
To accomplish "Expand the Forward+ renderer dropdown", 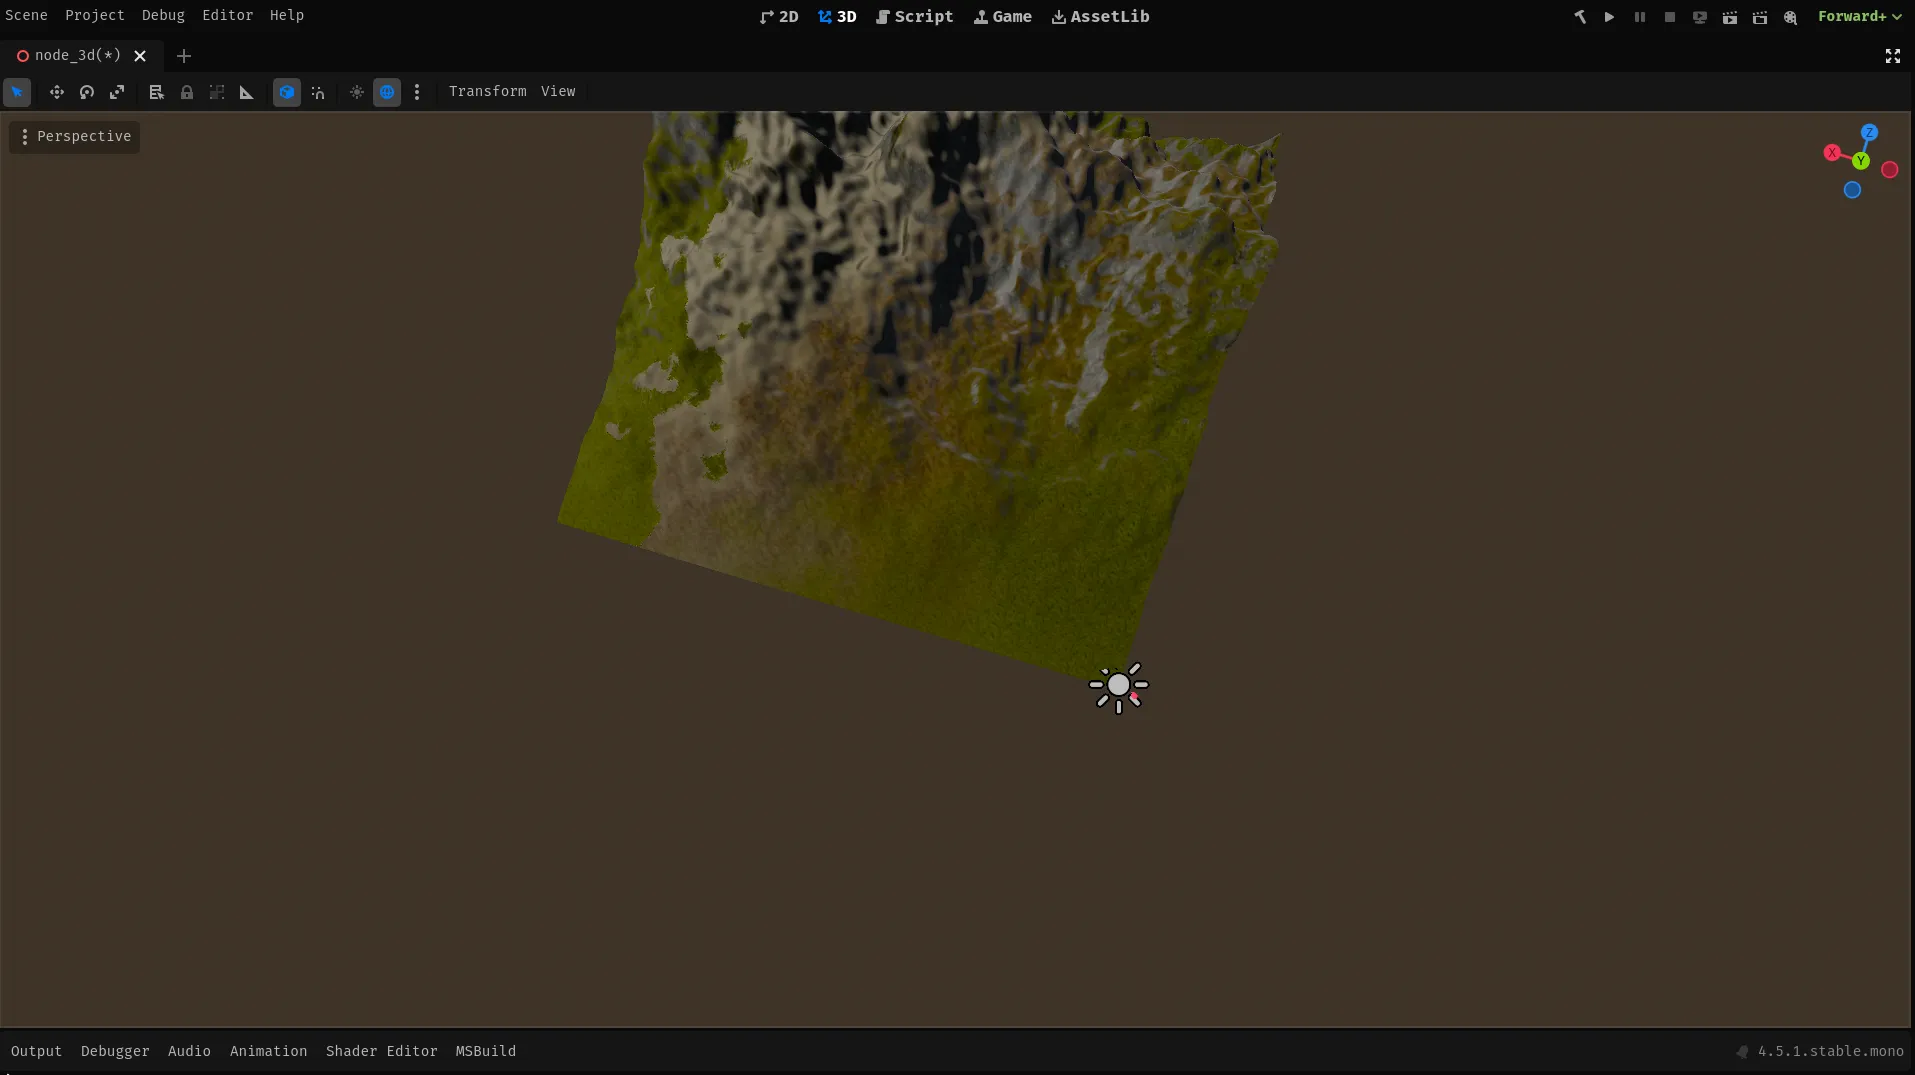I will 1859,16.
